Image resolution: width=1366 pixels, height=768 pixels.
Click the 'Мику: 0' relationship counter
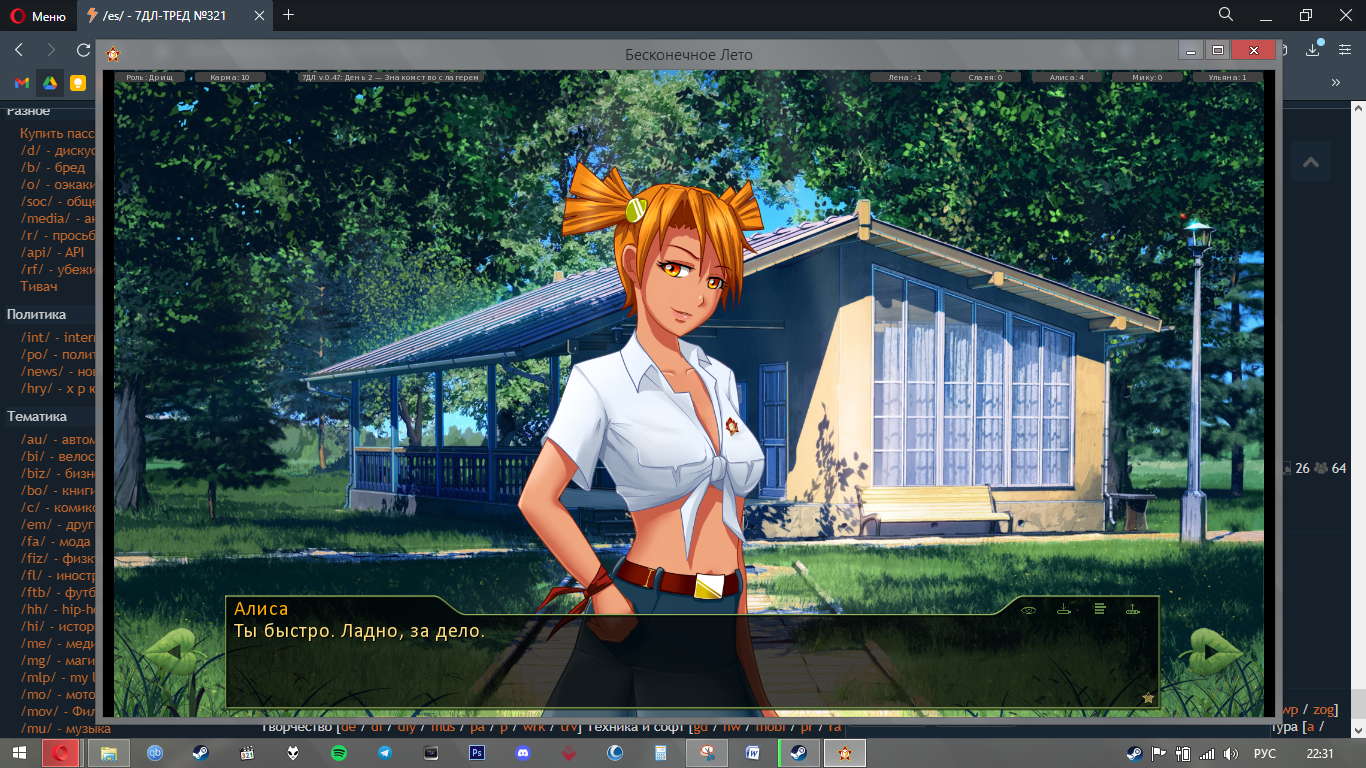pos(1148,77)
